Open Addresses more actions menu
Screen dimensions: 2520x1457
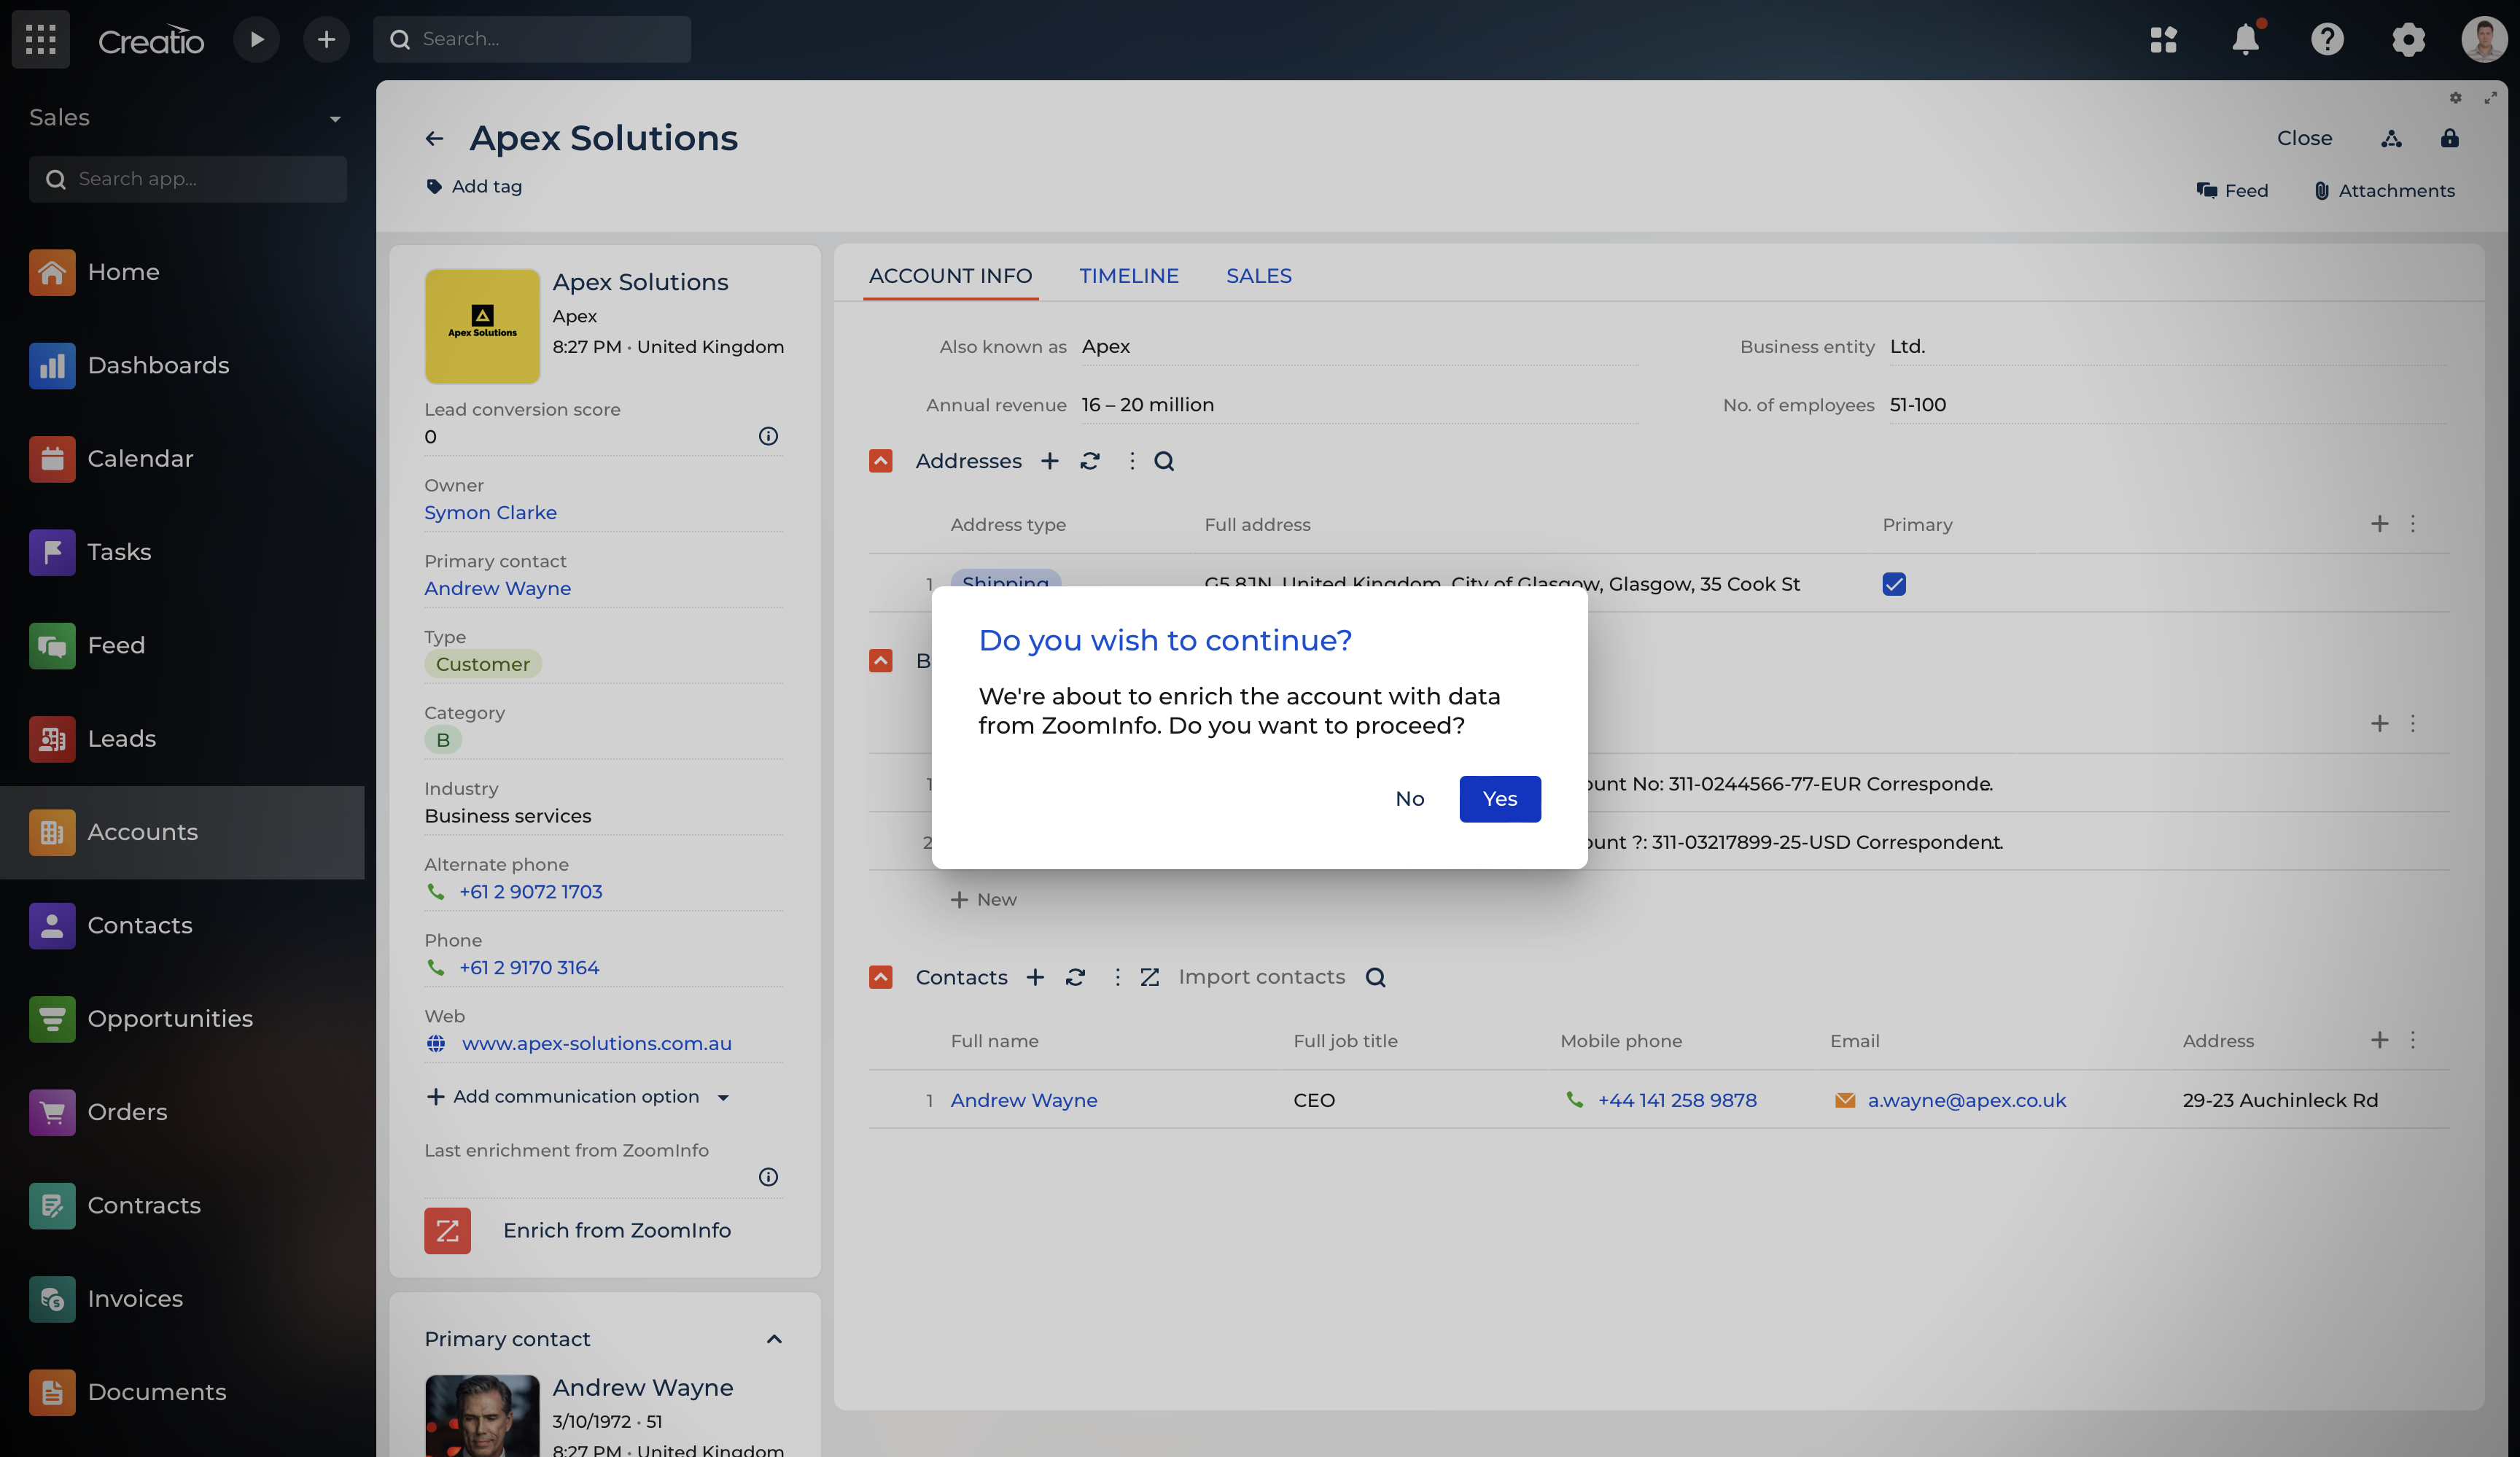1131,460
